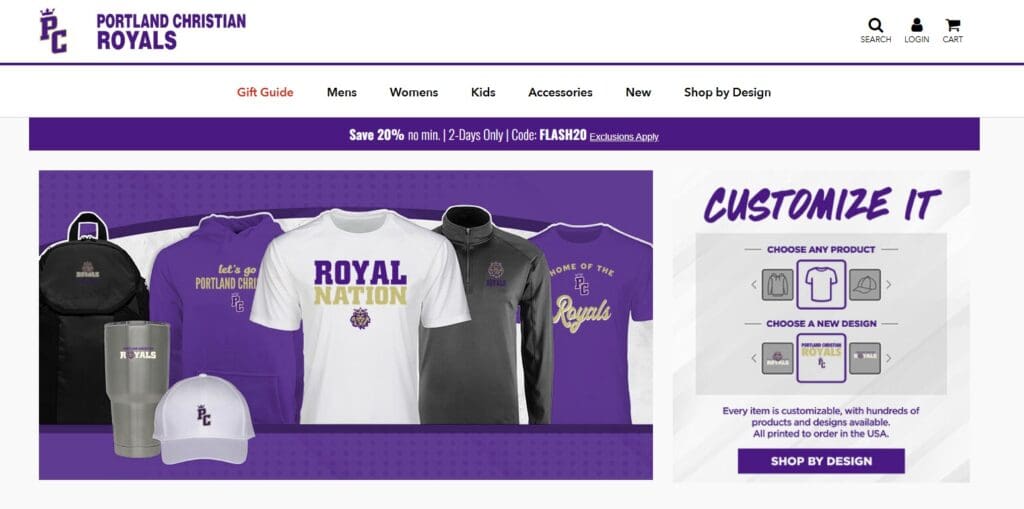Show next product with right chevron
This screenshot has width=1024, height=509.
888,285
